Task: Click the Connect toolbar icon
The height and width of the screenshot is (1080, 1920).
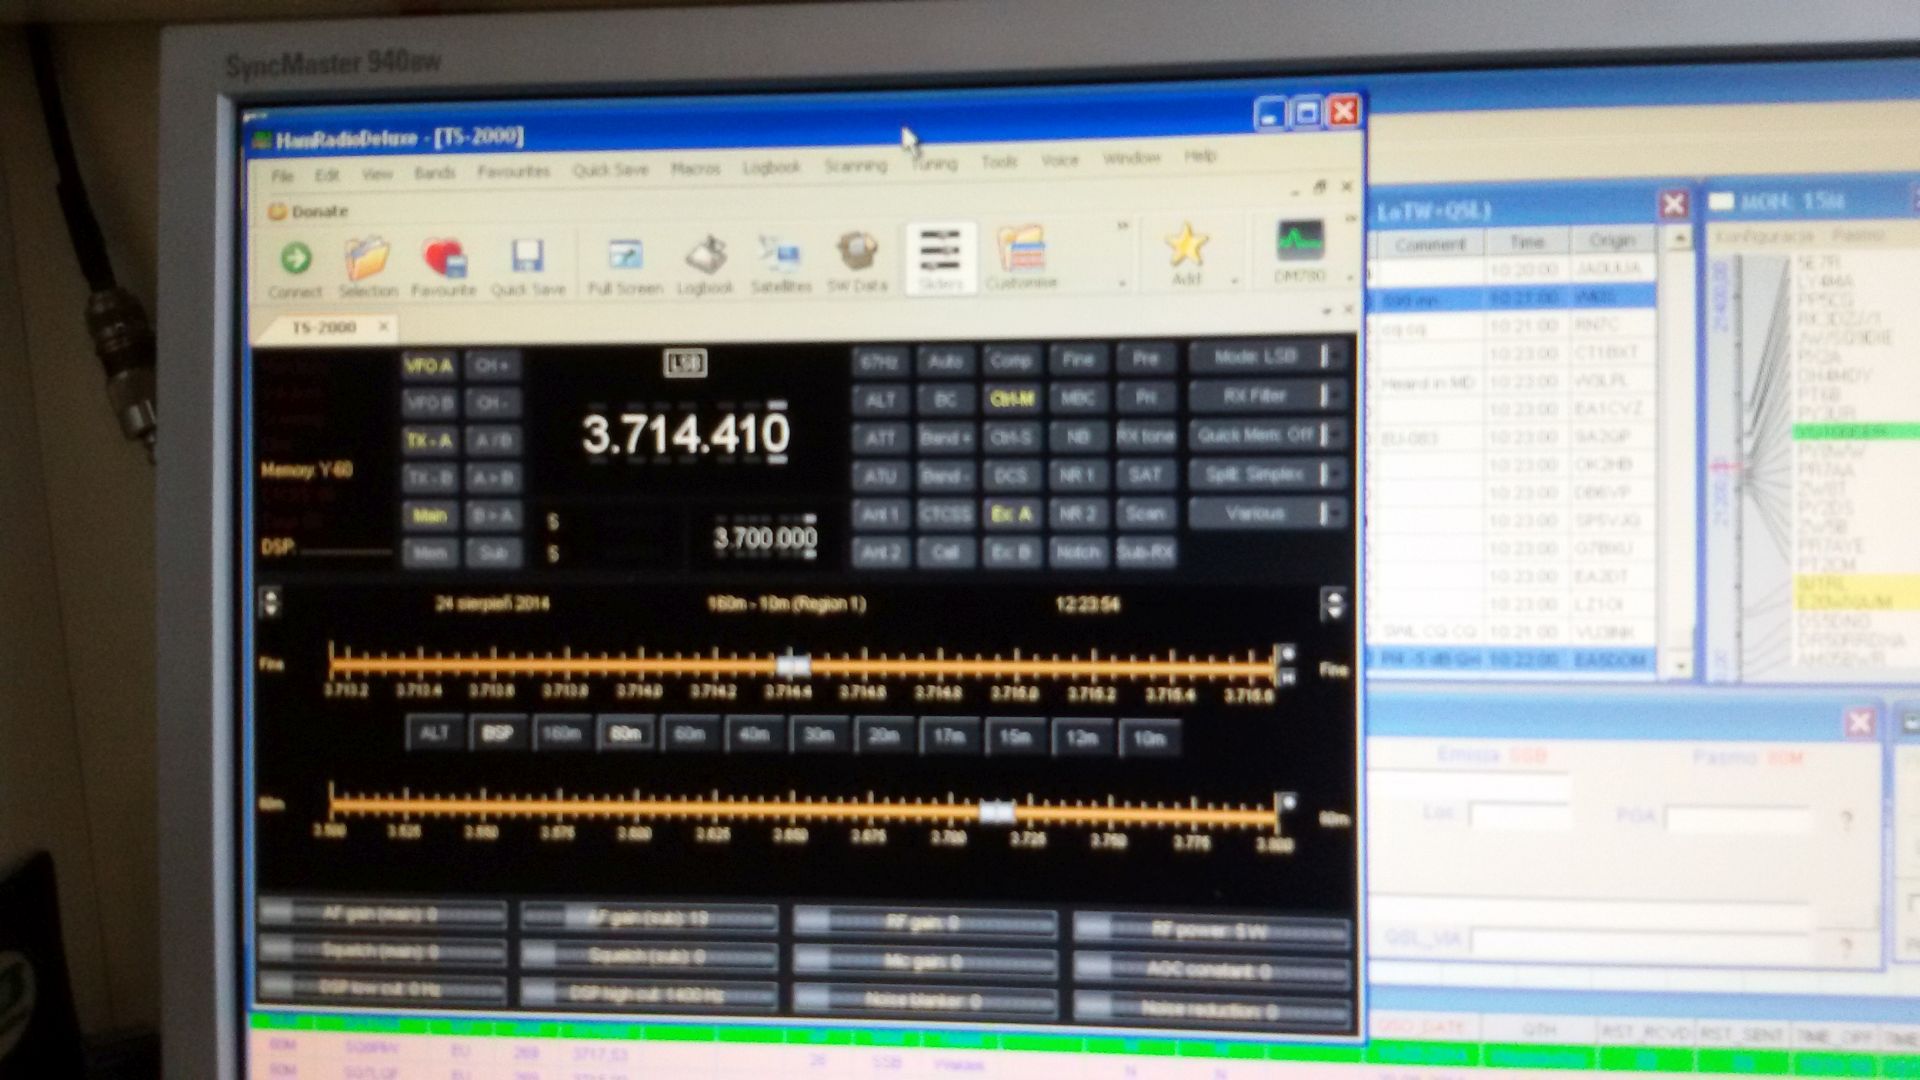Action: point(295,260)
